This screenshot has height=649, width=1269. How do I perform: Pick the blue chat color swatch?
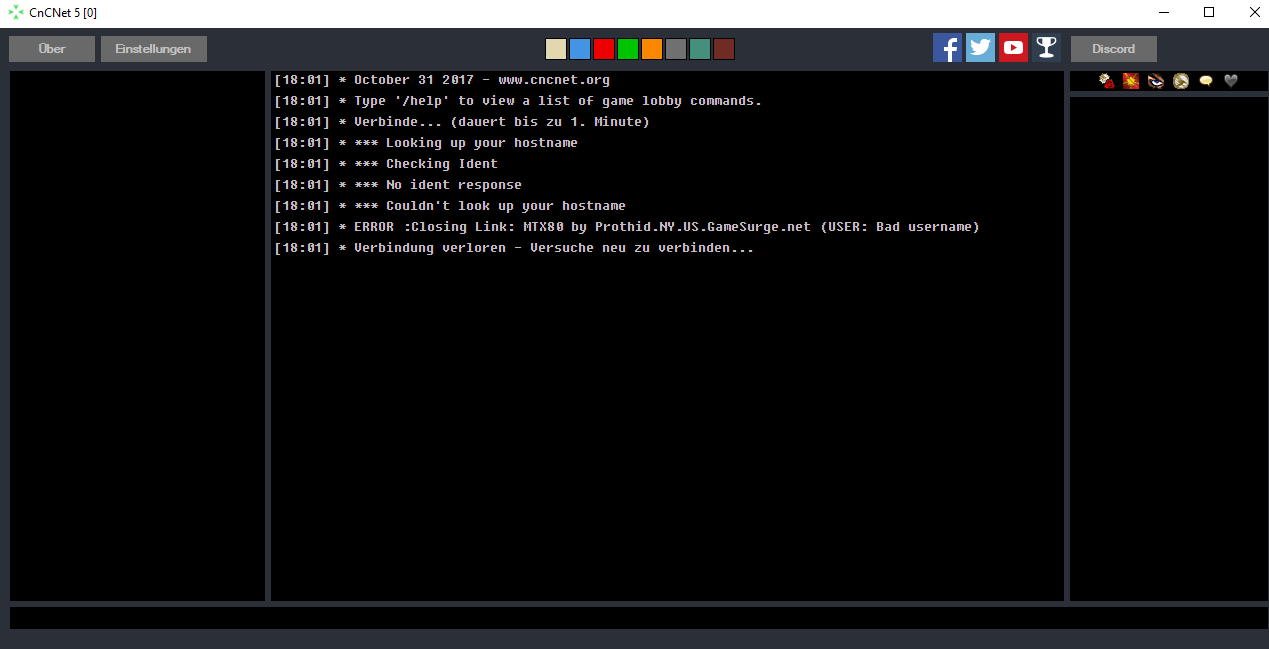tap(580, 49)
